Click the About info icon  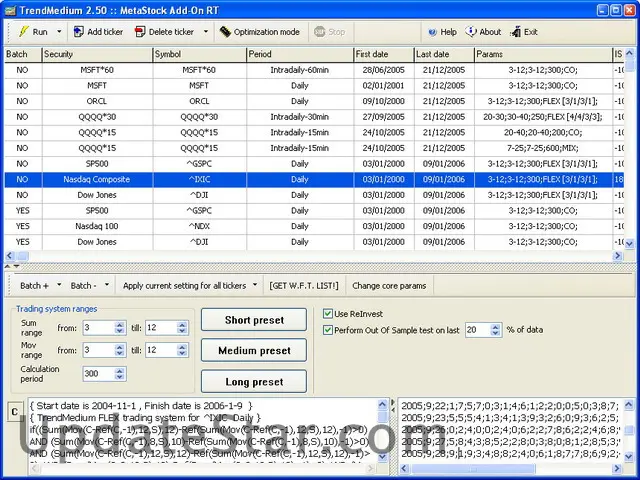471,31
